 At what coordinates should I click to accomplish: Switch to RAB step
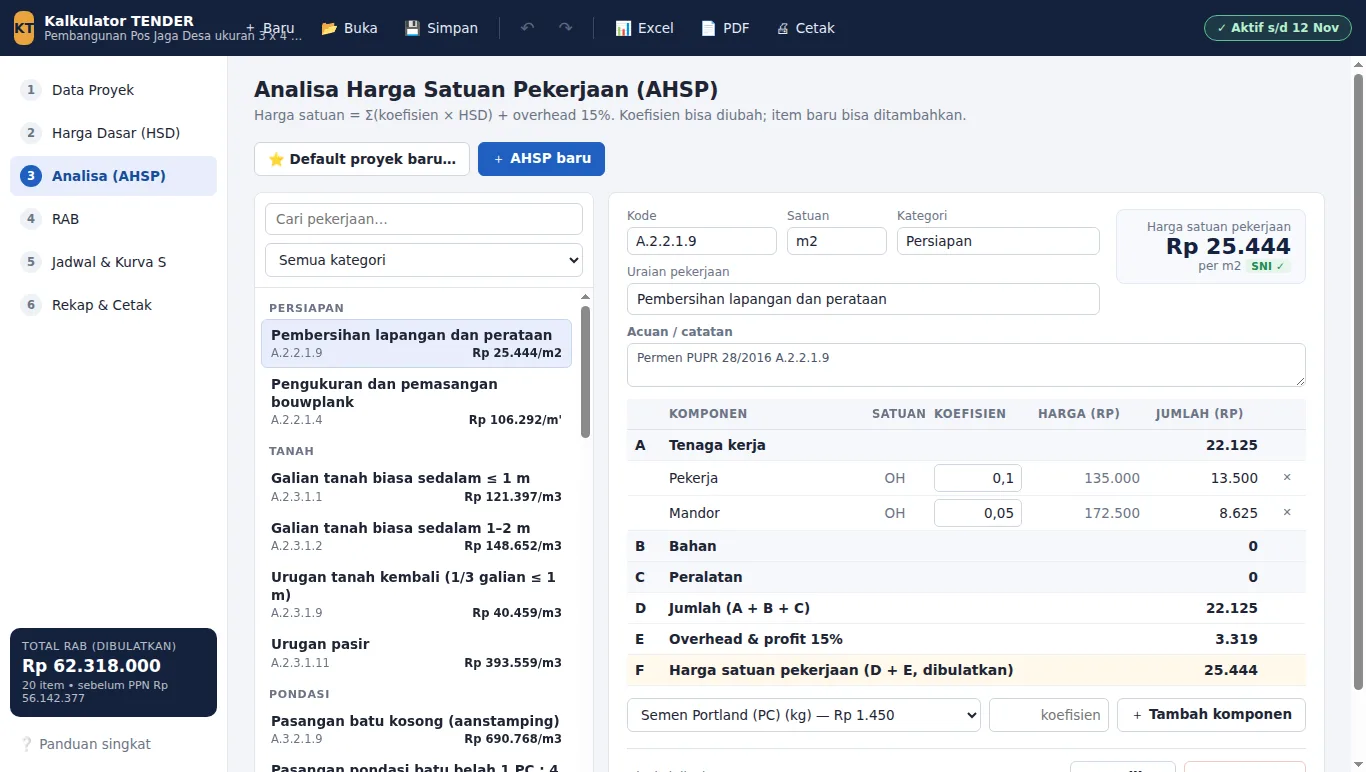113,219
